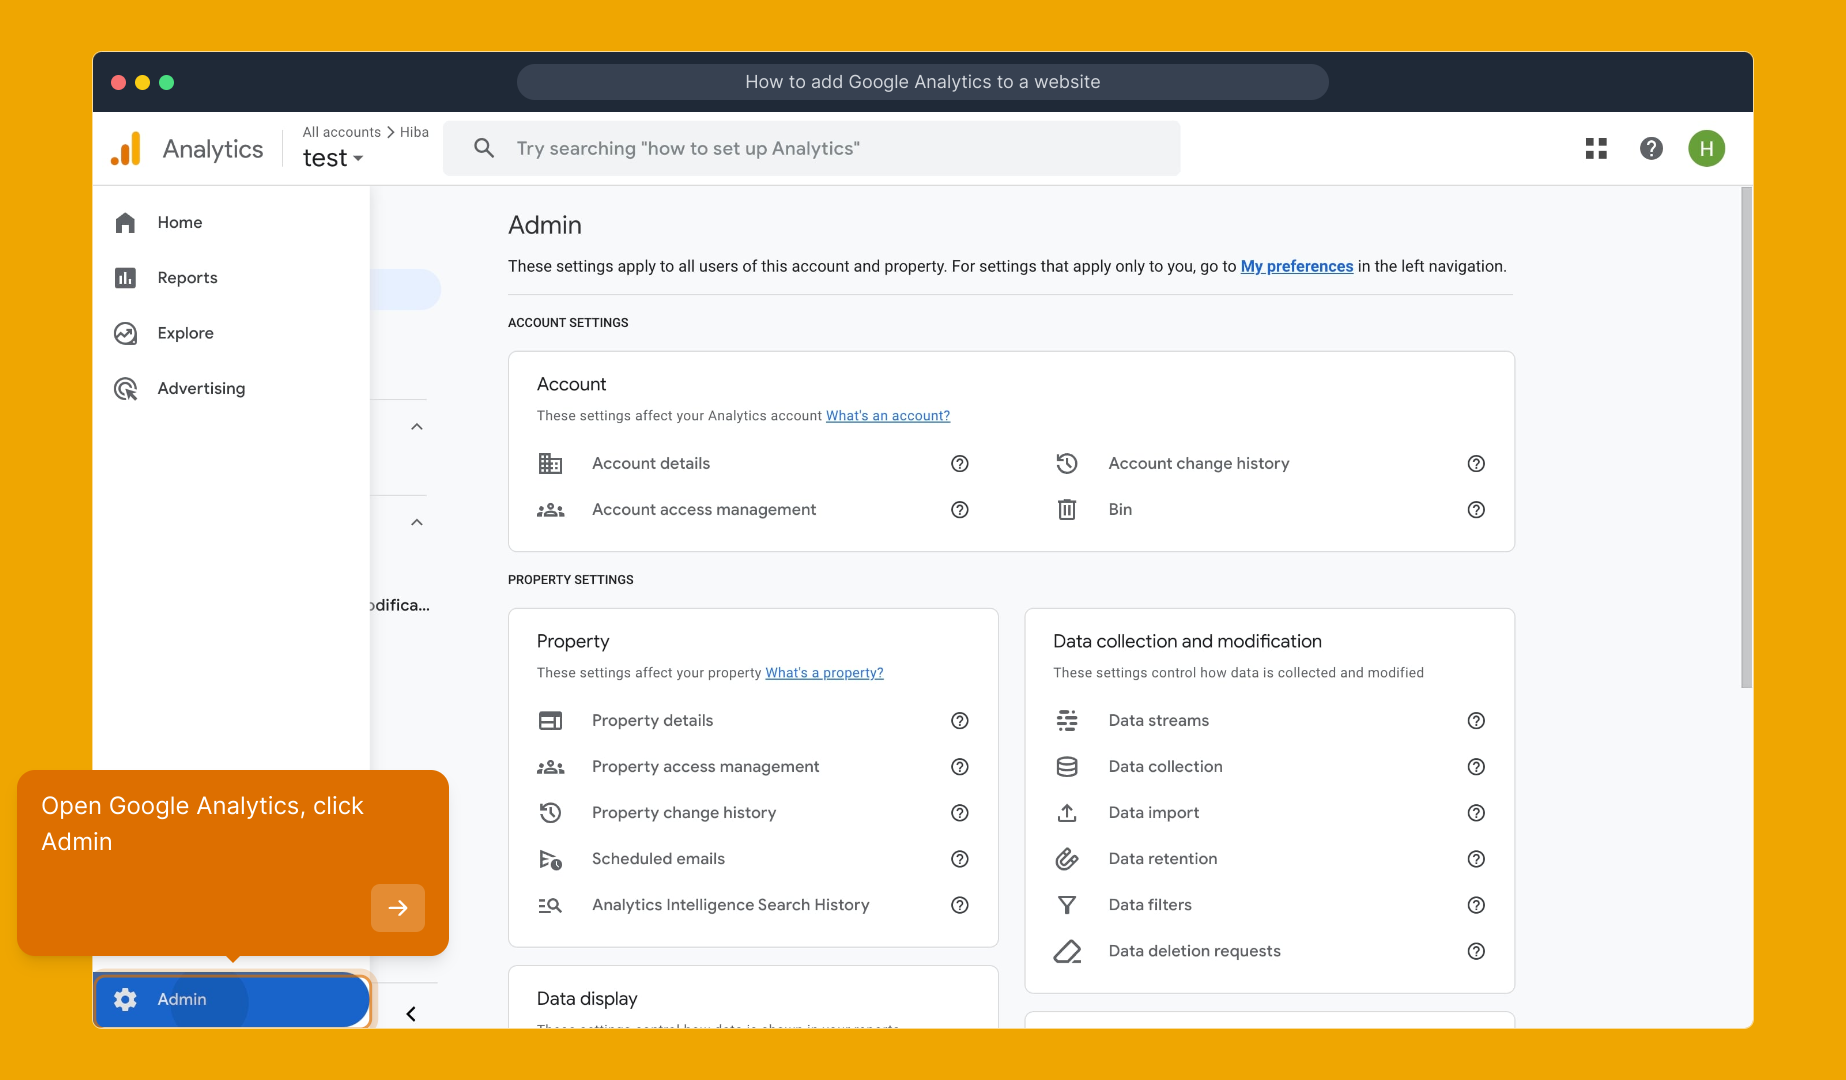Select the Property change history clock icon

point(551,812)
